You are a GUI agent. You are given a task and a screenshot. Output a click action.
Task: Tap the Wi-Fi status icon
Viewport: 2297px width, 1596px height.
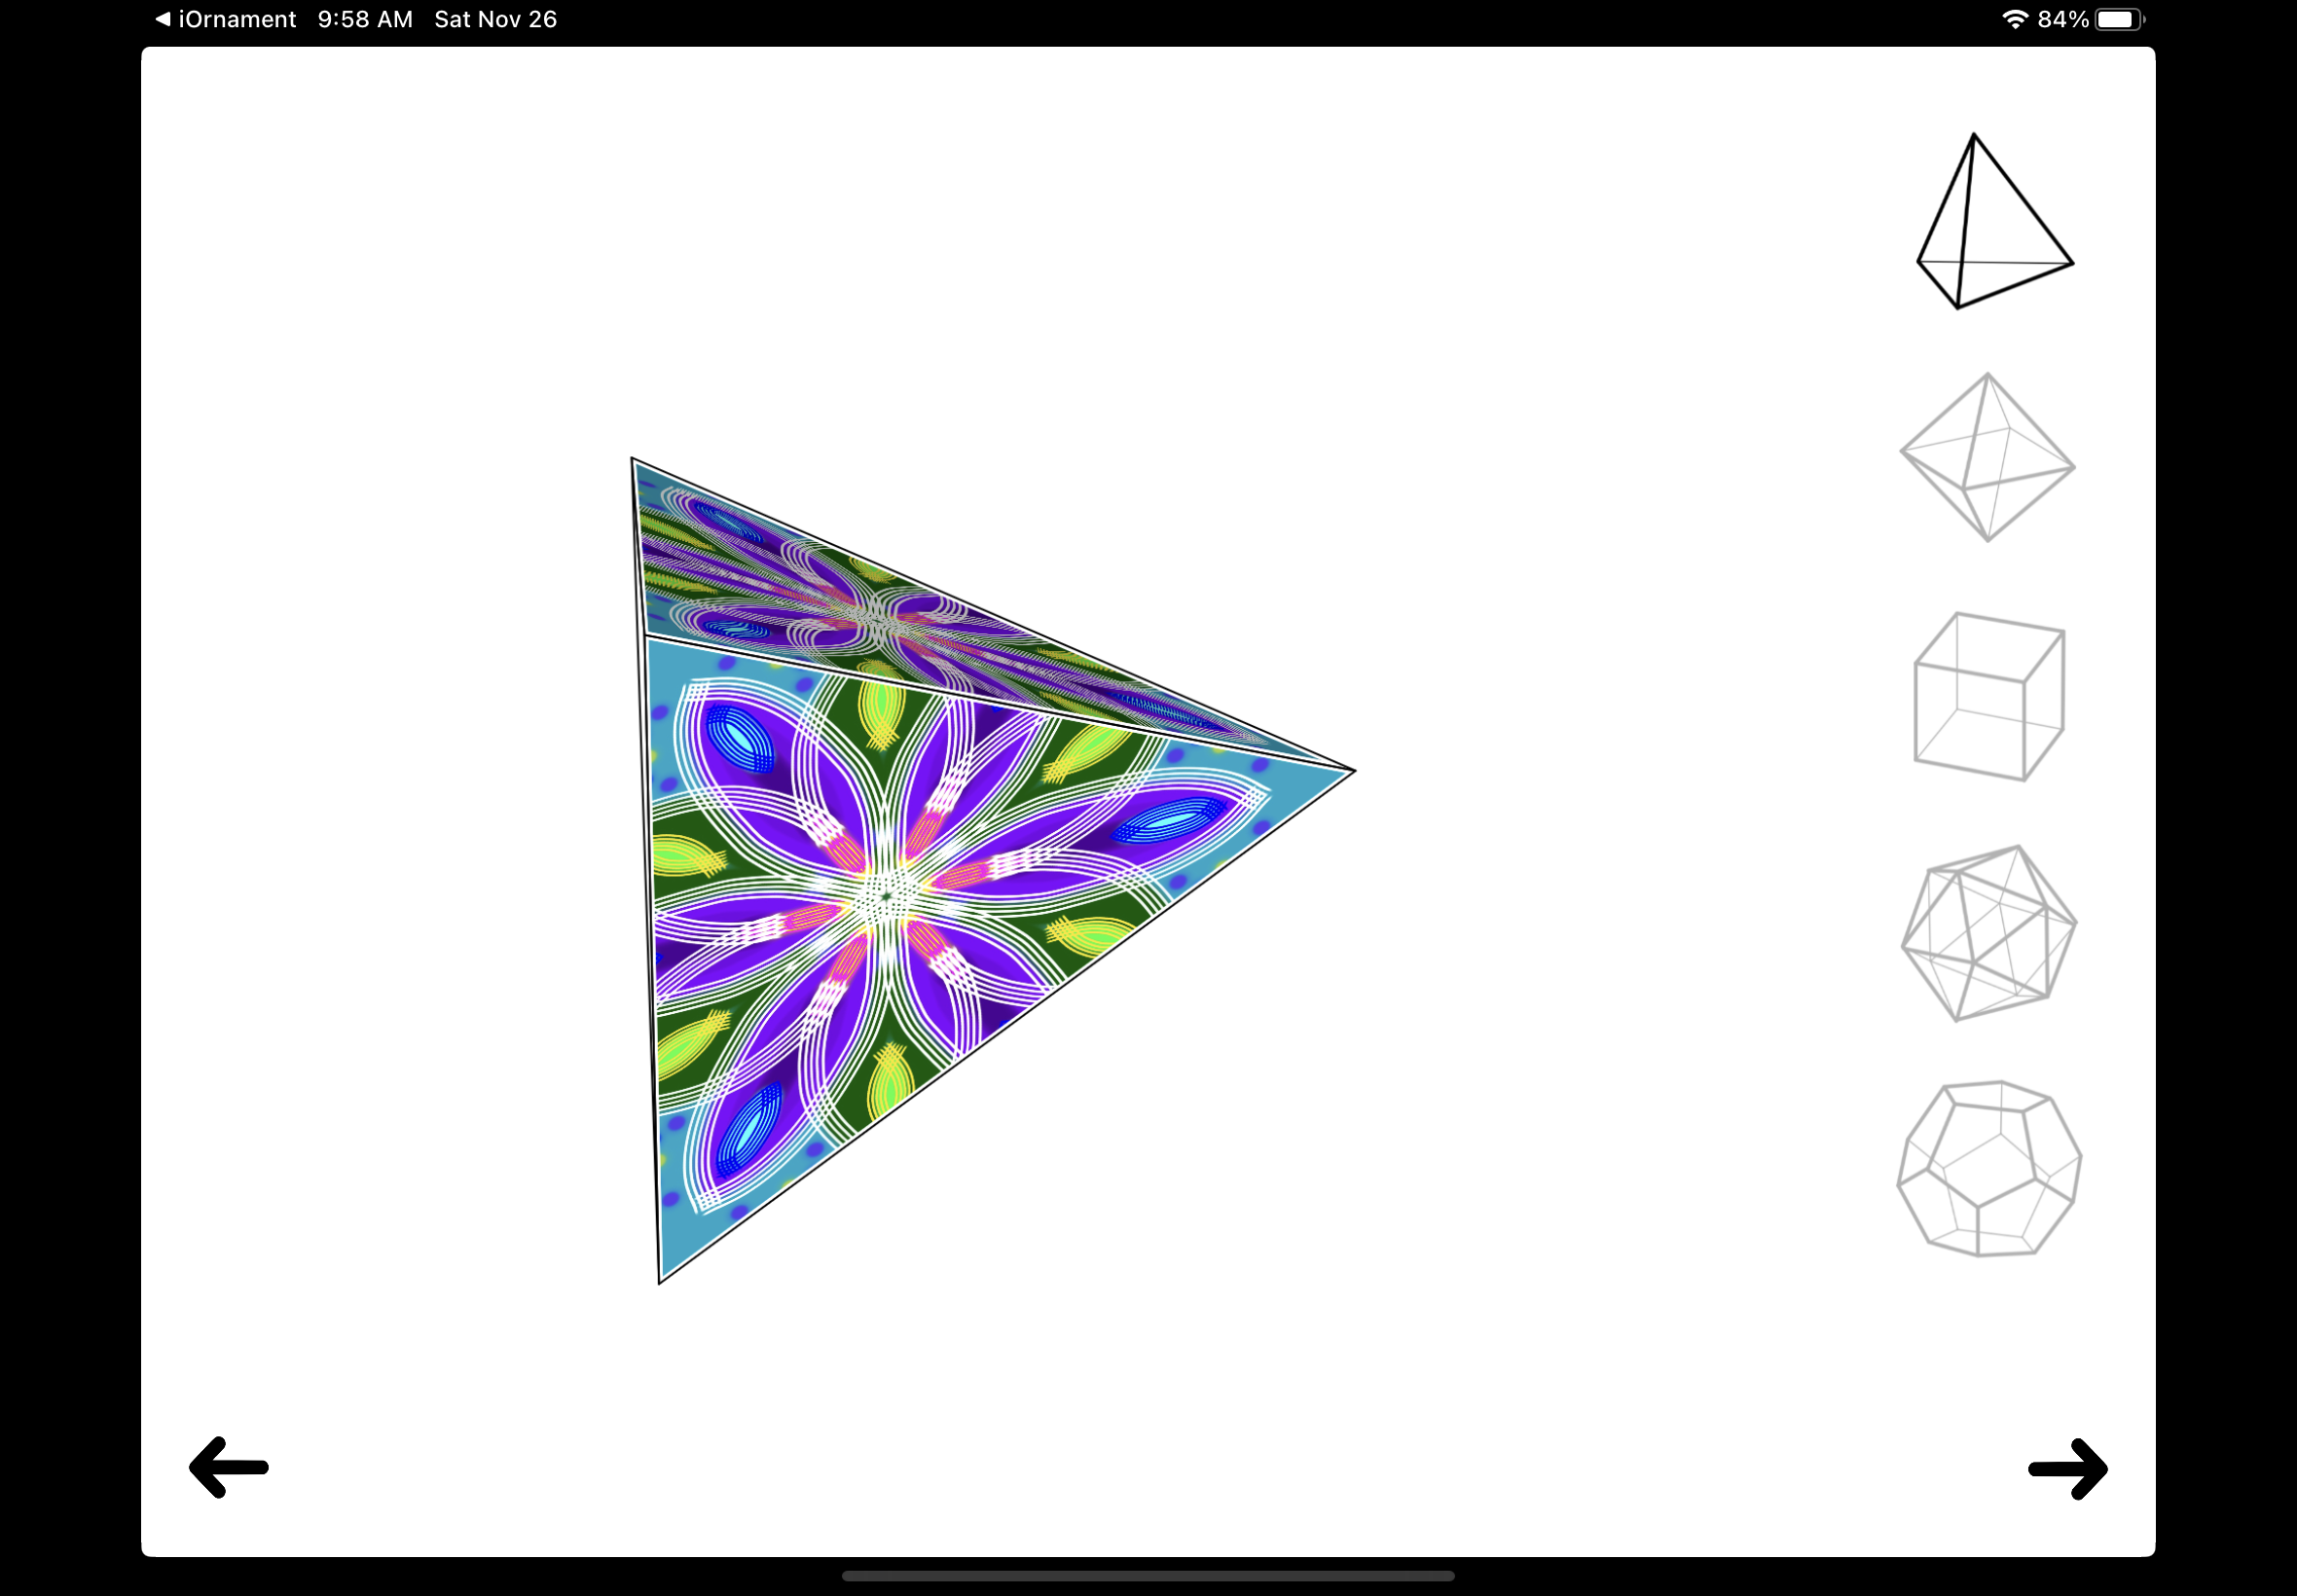tap(2014, 18)
